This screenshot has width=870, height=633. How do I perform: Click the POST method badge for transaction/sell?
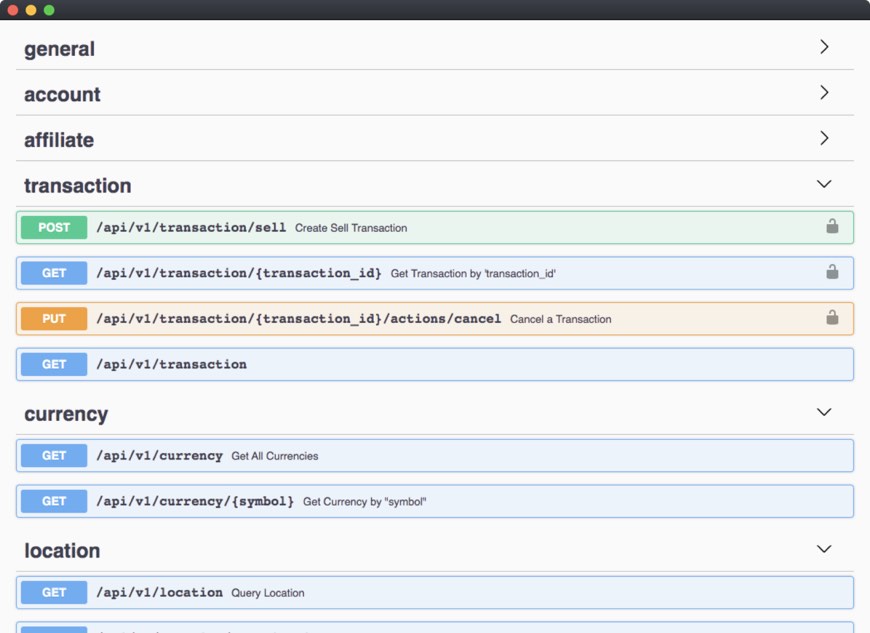(x=54, y=228)
